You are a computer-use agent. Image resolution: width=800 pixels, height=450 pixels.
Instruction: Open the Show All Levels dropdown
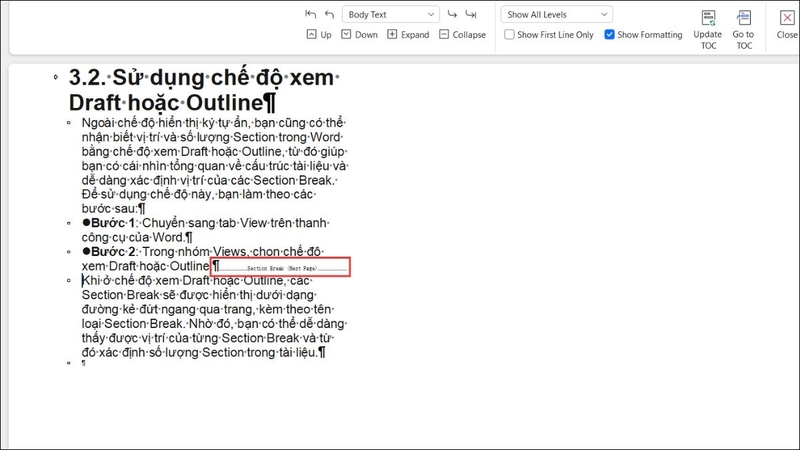(557, 14)
